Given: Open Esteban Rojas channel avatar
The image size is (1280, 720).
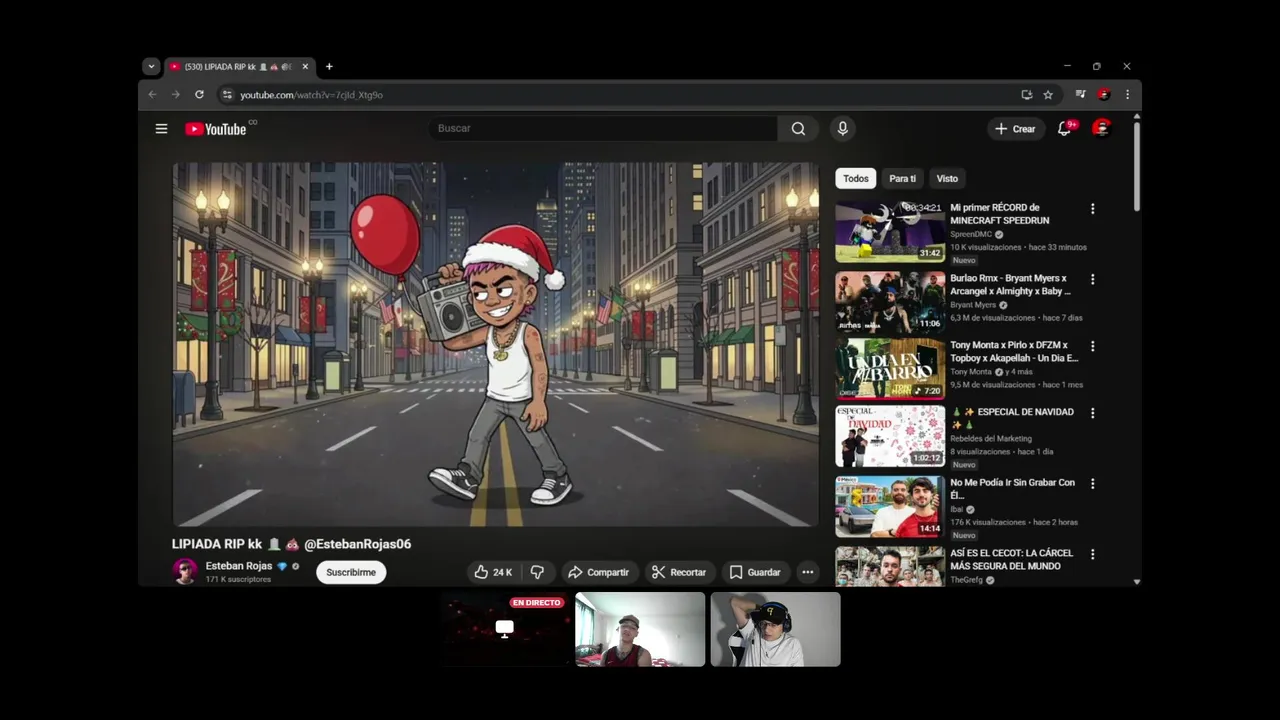Looking at the screenshot, I should 185,571.
